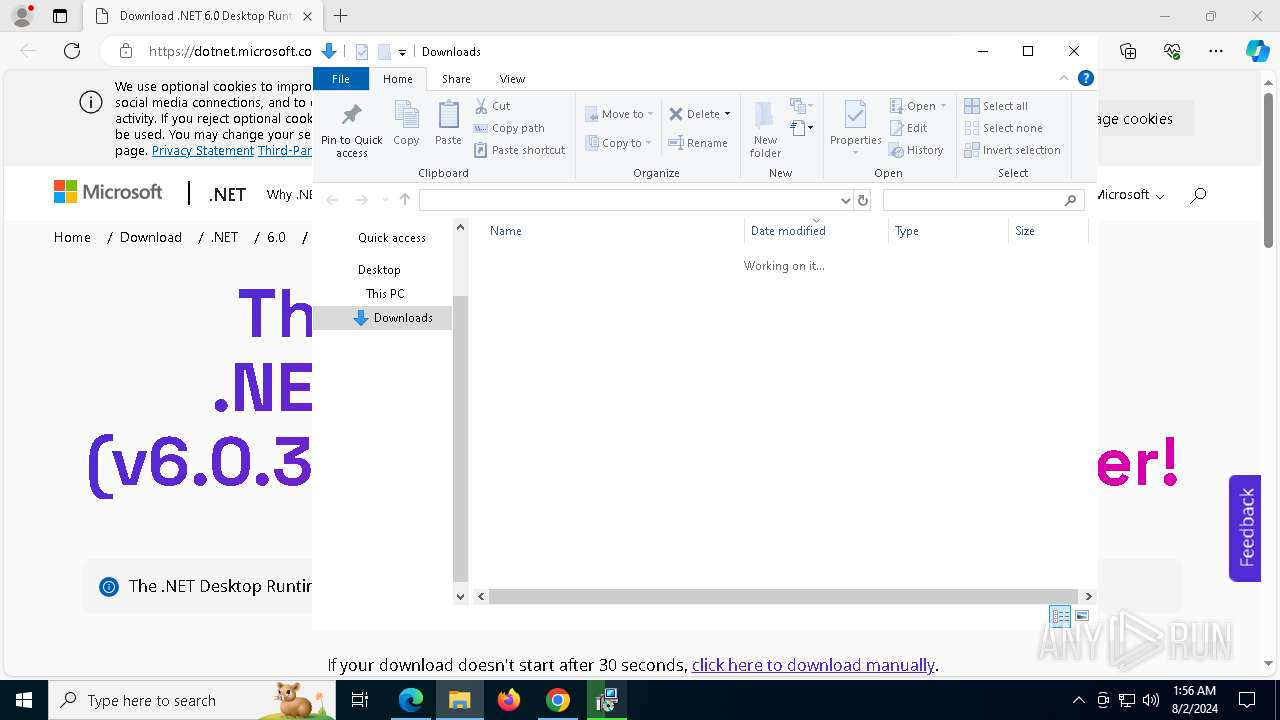Switch to large thumbnails view icon
The width and height of the screenshot is (1280, 720).
[1082, 616]
